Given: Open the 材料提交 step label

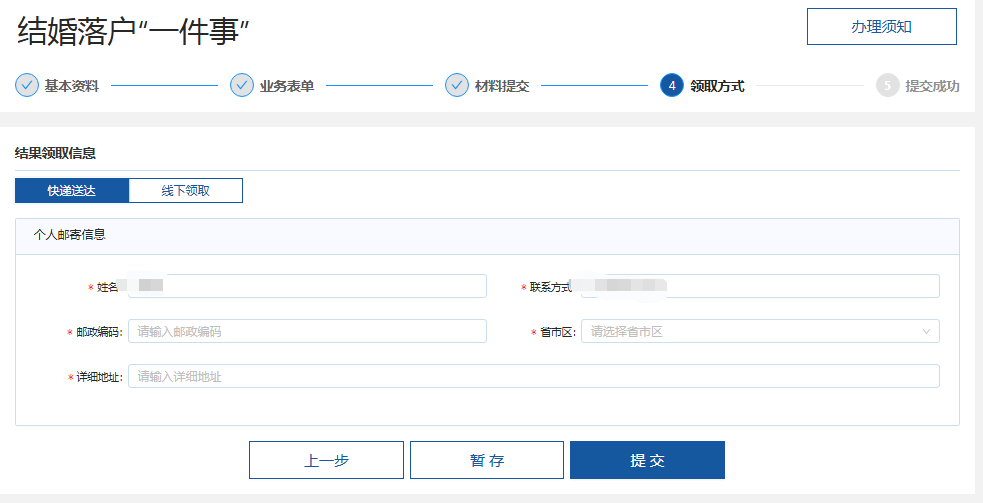Looking at the screenshot, I should pos(502,86).
